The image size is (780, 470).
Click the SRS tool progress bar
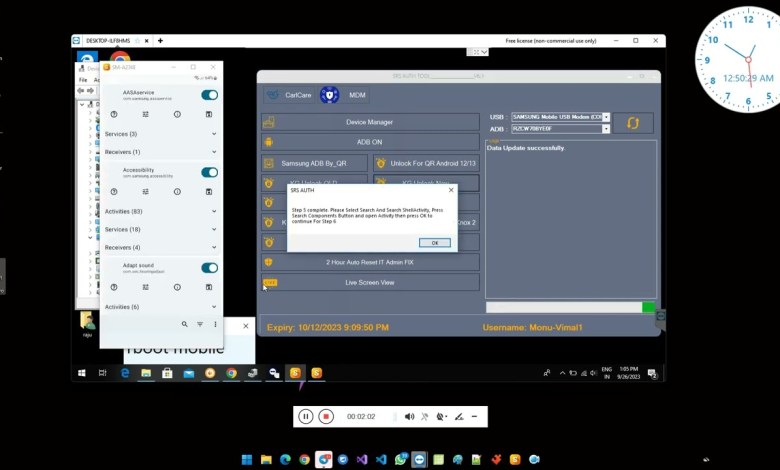coord(571,307)
